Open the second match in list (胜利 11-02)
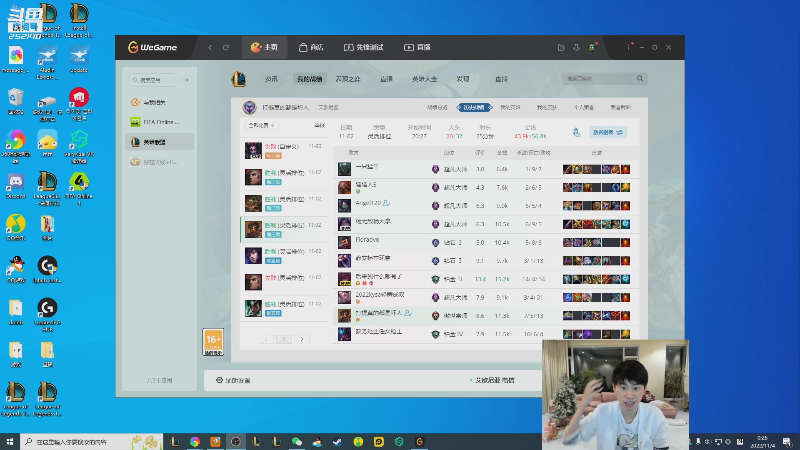Screen dimensions: 800x450 pos(284,177)
